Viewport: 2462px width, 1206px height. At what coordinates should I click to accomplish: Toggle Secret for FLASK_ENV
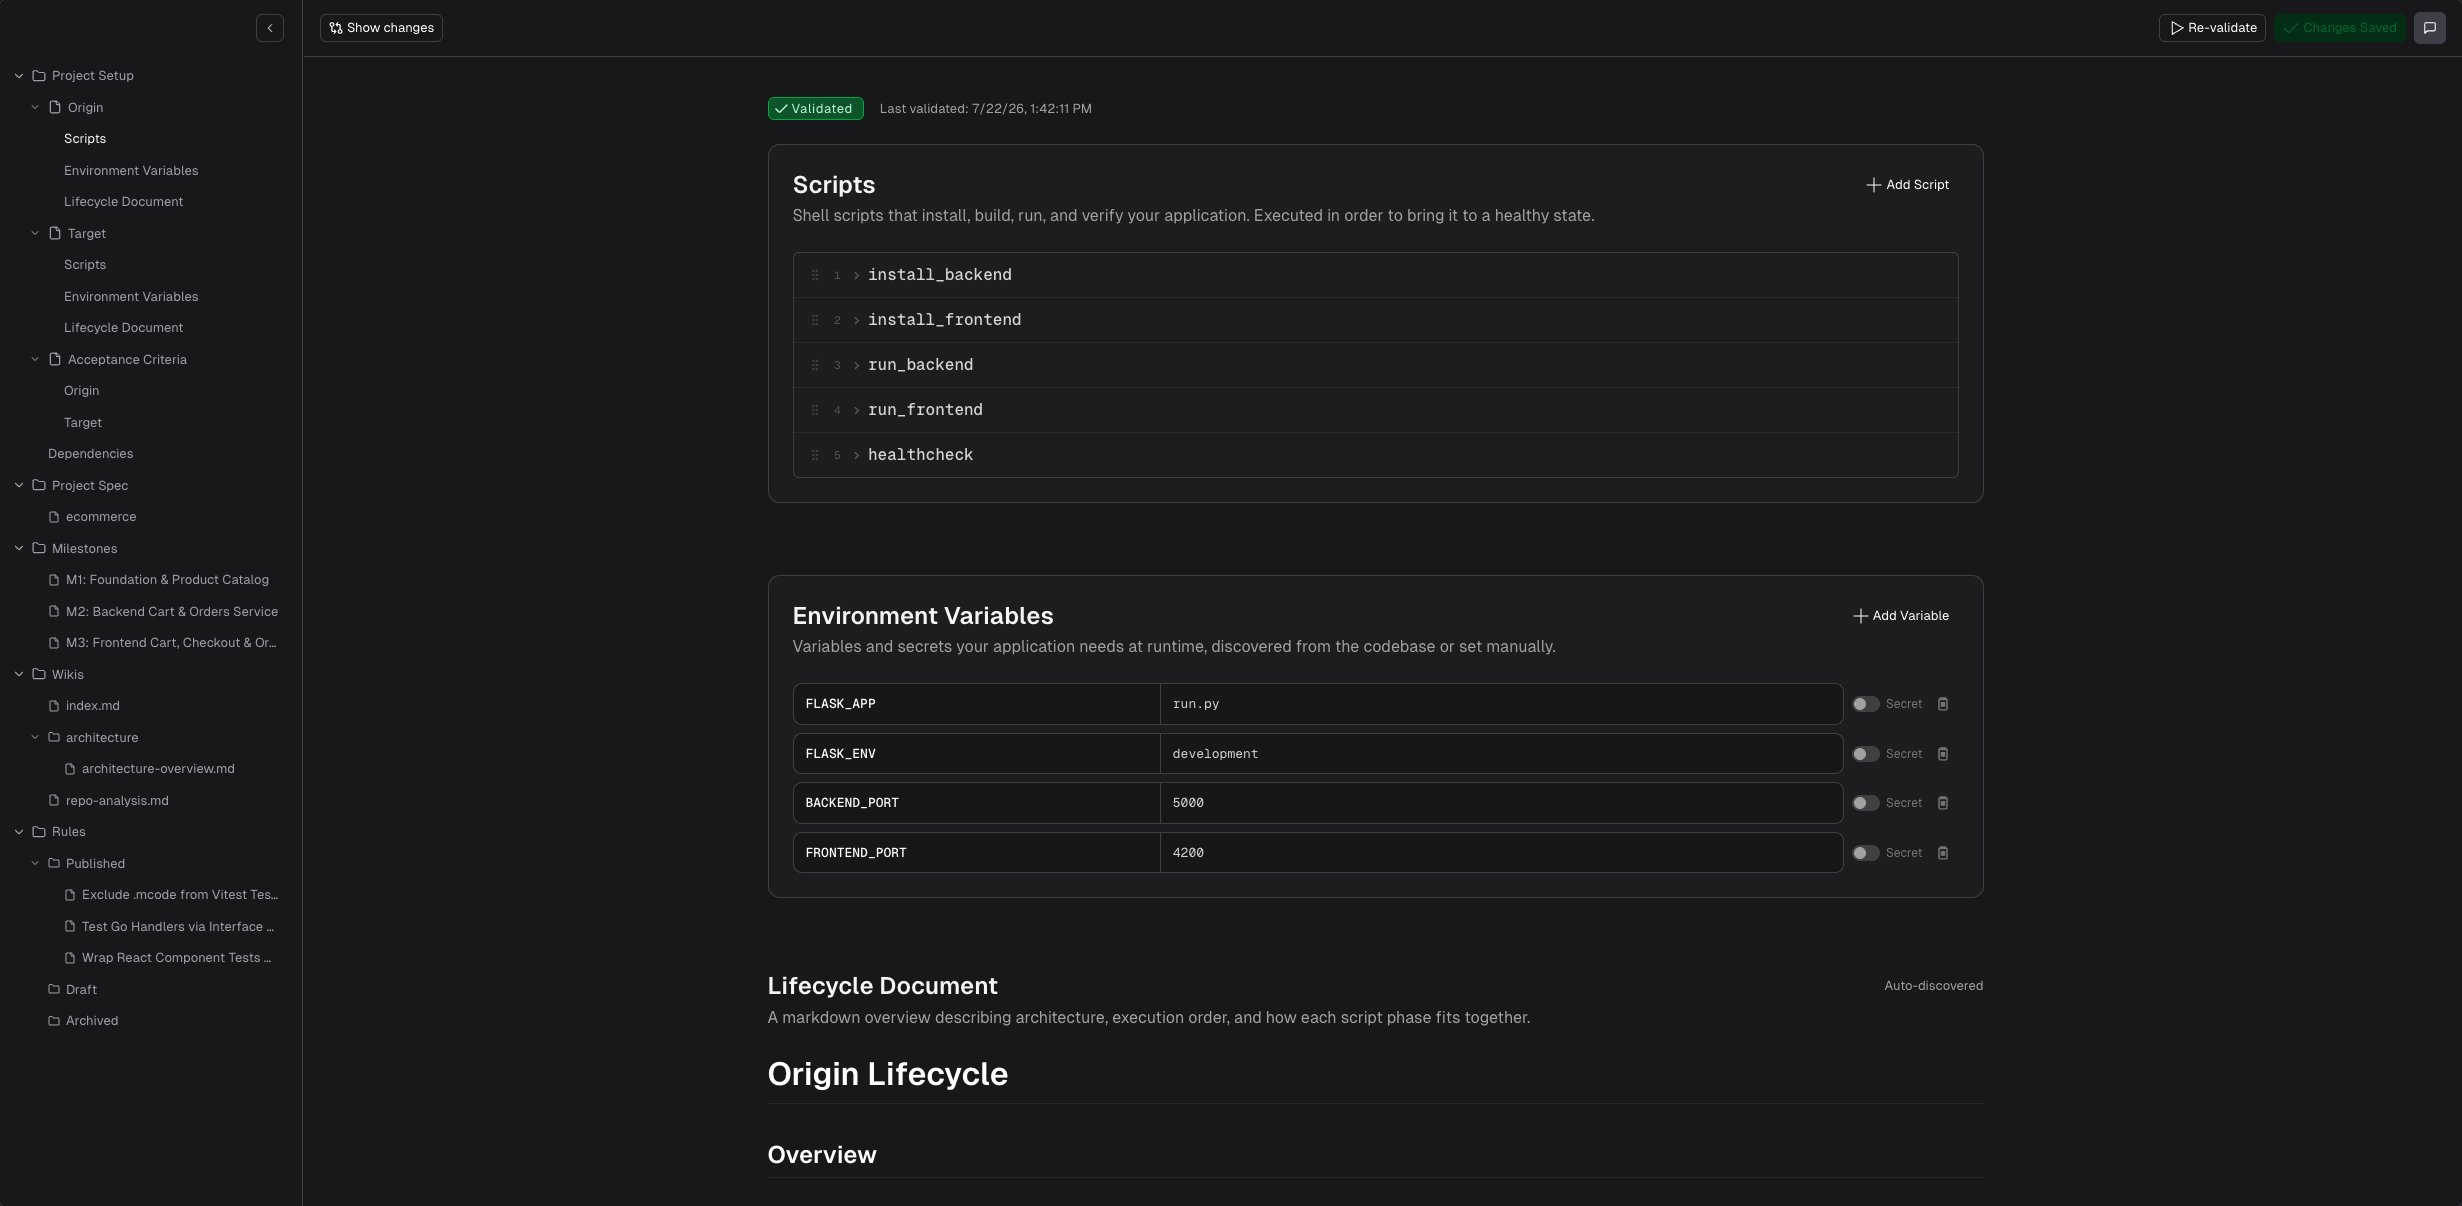(x=1865, y=754)
